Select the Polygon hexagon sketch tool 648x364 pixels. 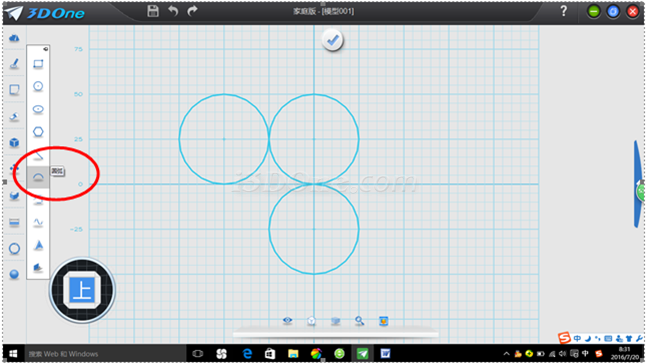[x=38, y=132]
